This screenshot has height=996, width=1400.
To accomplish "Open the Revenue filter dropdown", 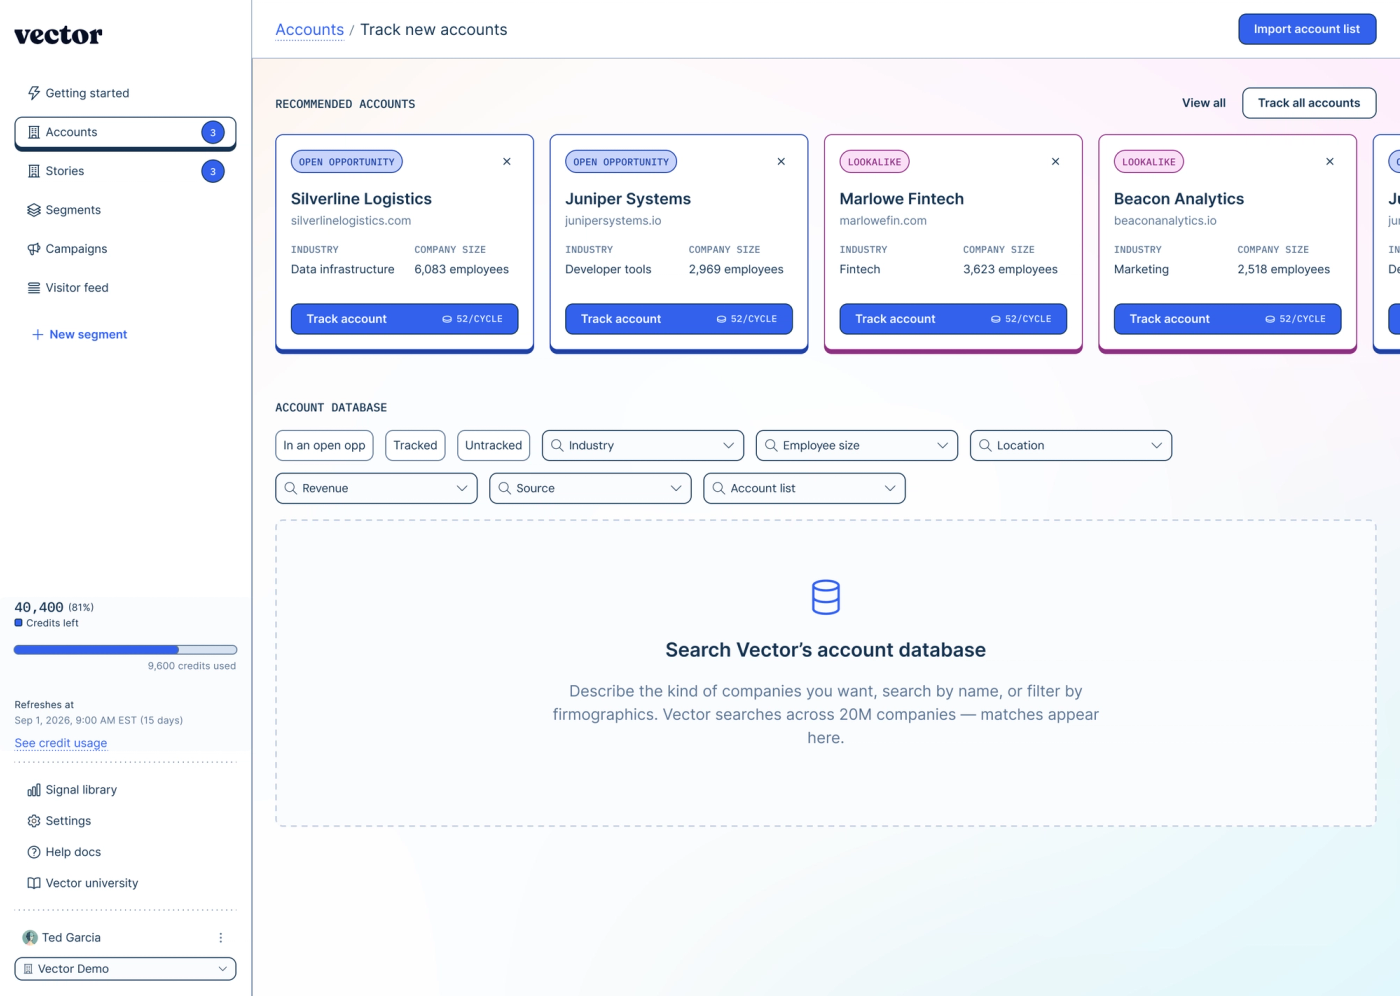I will (376, 488).
